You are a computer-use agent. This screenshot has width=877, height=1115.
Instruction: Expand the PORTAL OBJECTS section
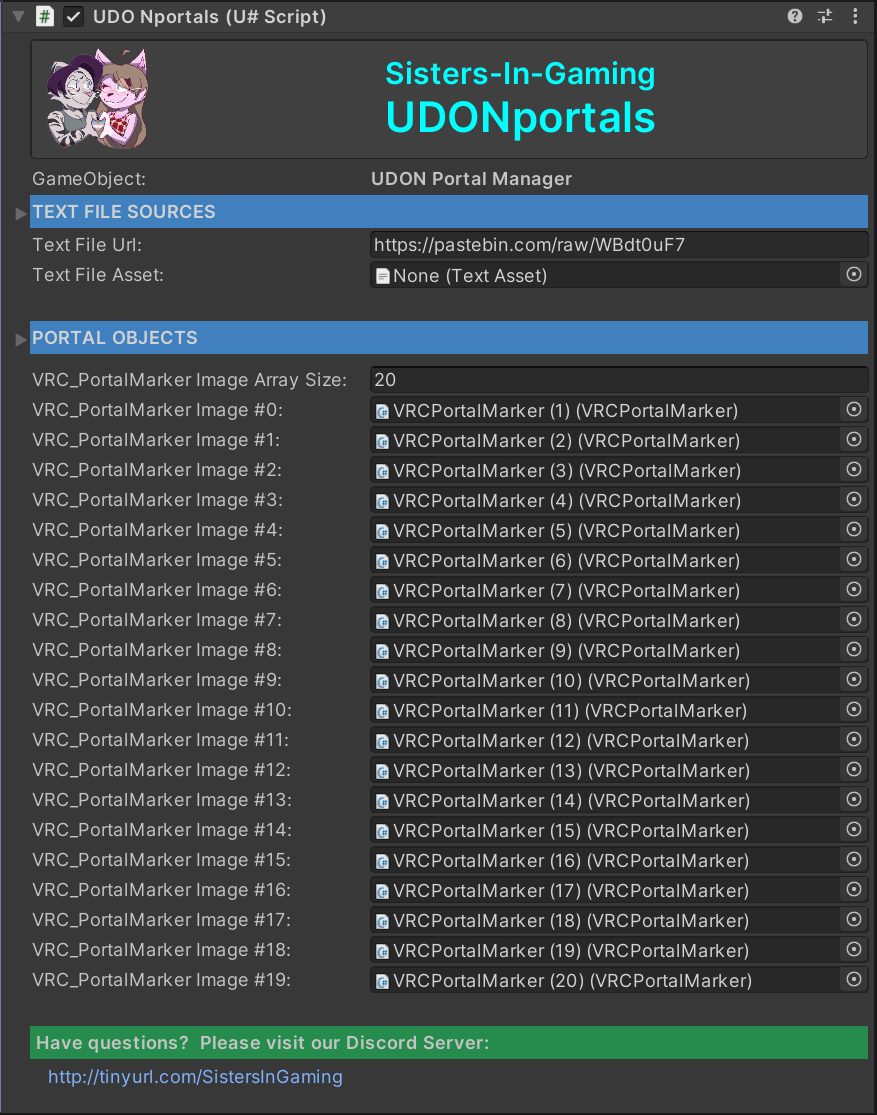pyautogui.click(x=20, y=338)
